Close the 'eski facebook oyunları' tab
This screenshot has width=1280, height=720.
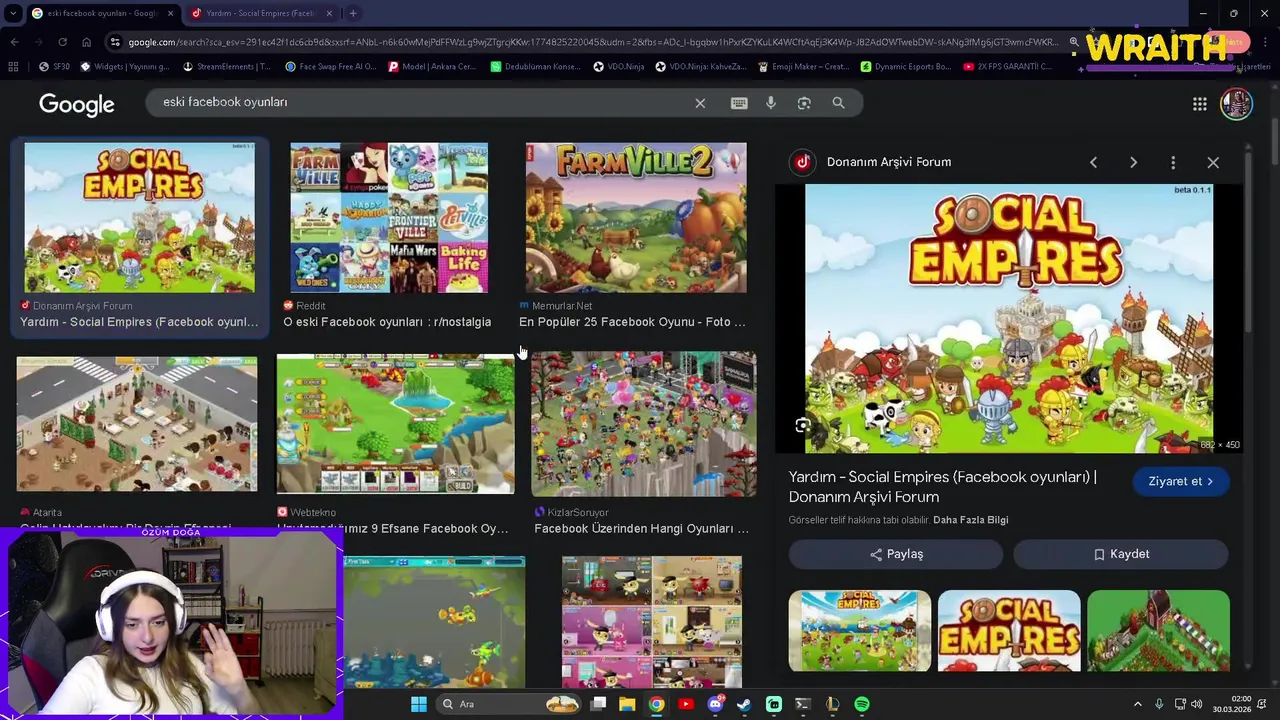170,13
